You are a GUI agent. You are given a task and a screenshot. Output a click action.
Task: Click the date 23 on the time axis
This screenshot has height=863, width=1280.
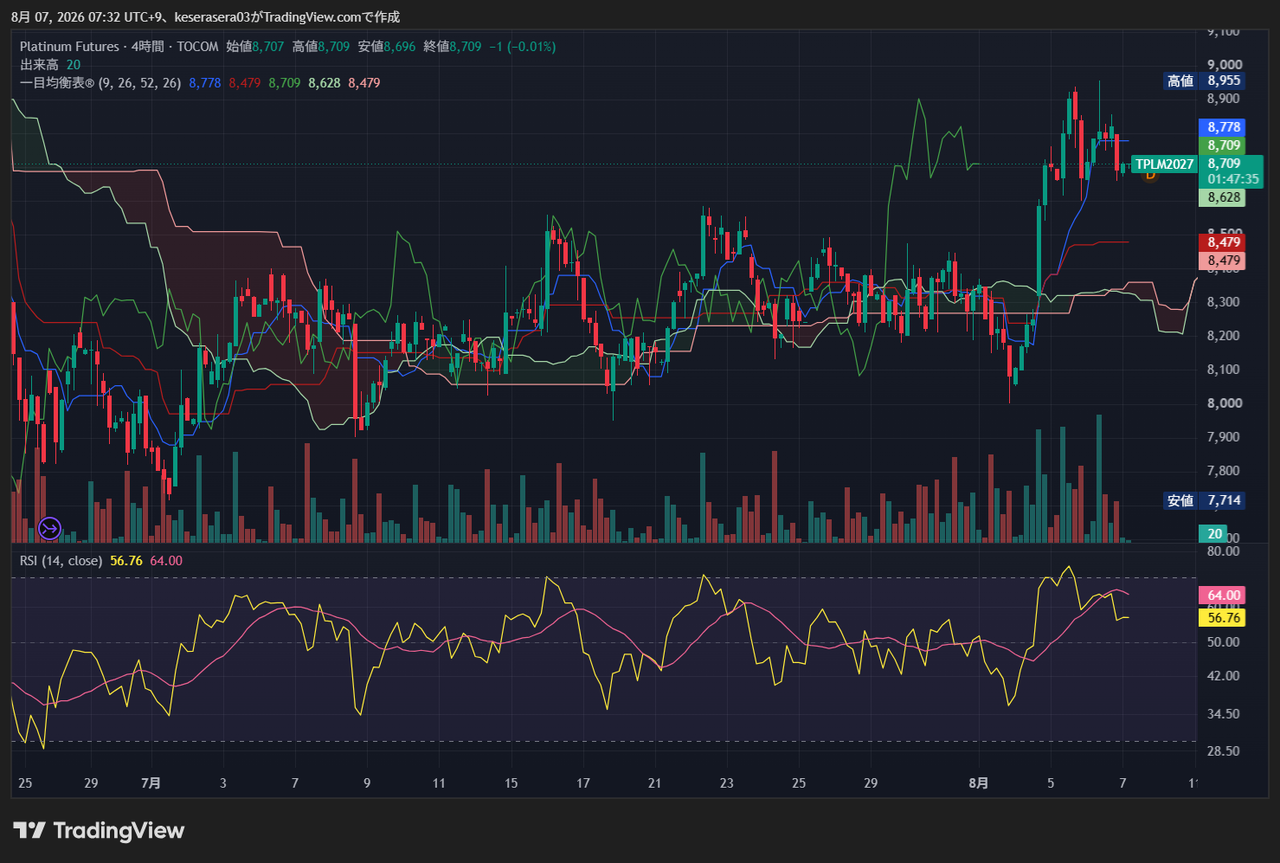pos(727,782)
